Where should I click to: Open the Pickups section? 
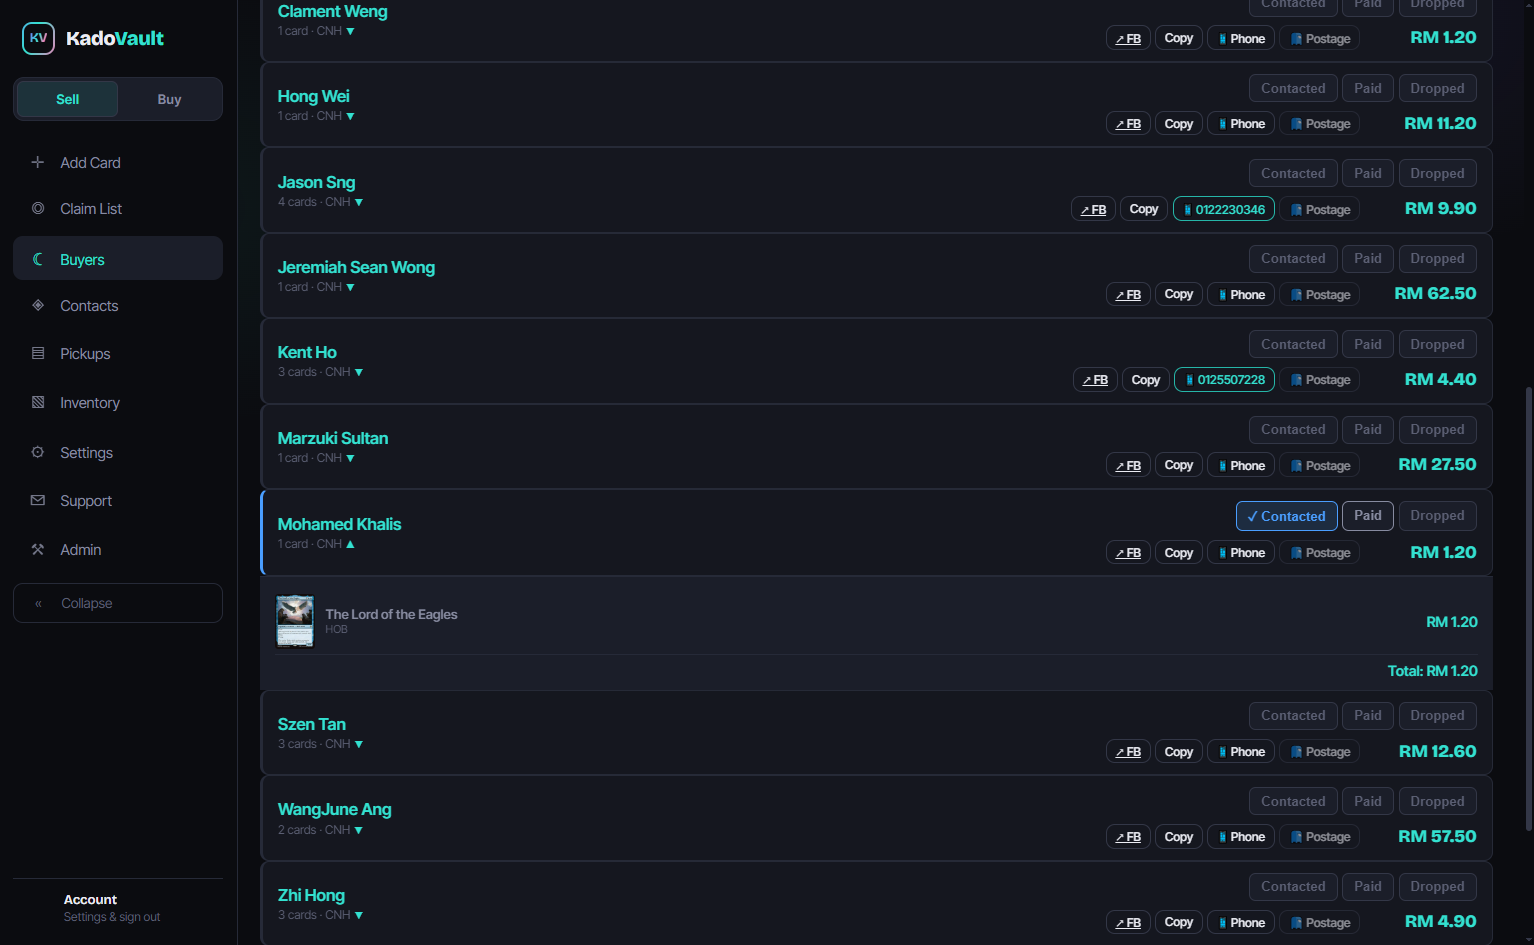coord(118,353)
